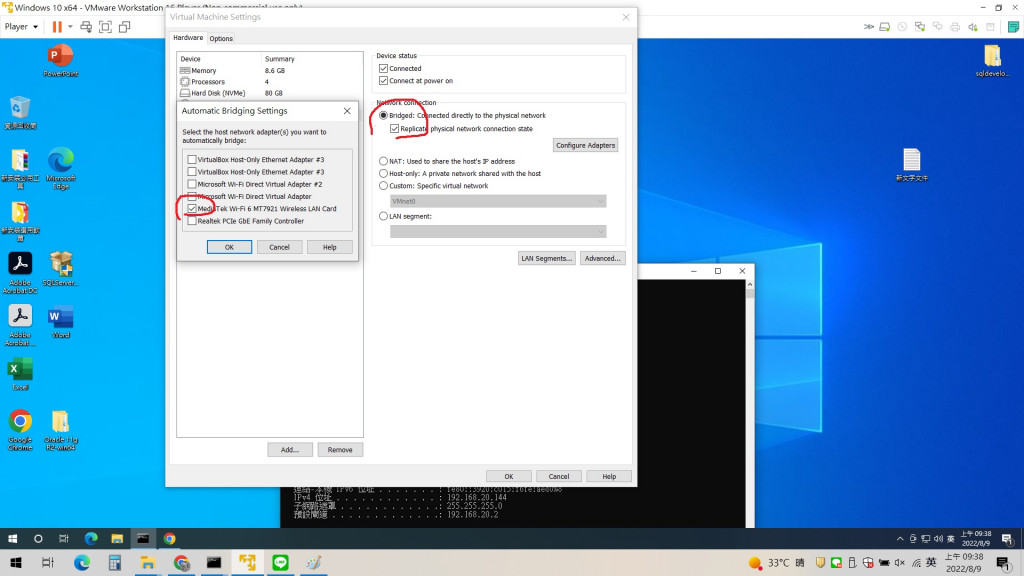1024x576 pixels.
Task: Uncheck MediaTek Wi-Fi 6 MT7921 Wireless LAN Card
Action: (191, 208)
